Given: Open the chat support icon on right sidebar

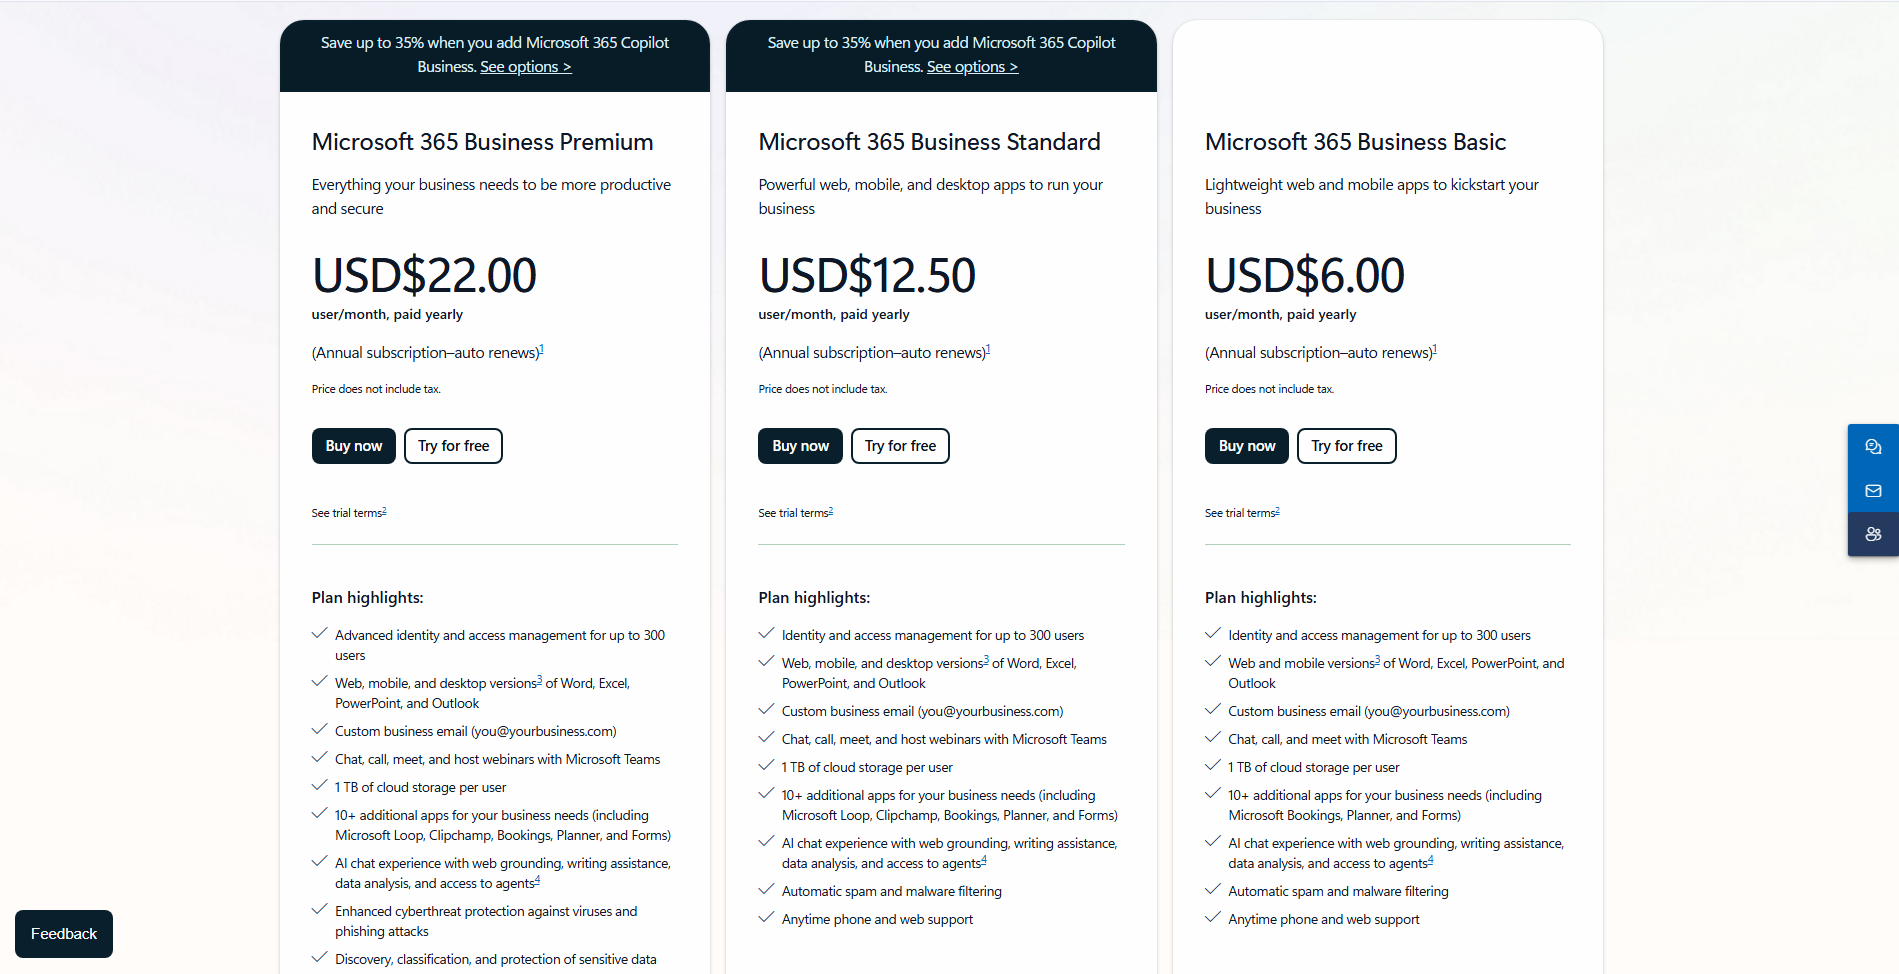Looking at the screenshot, I should coord(1873,446).
